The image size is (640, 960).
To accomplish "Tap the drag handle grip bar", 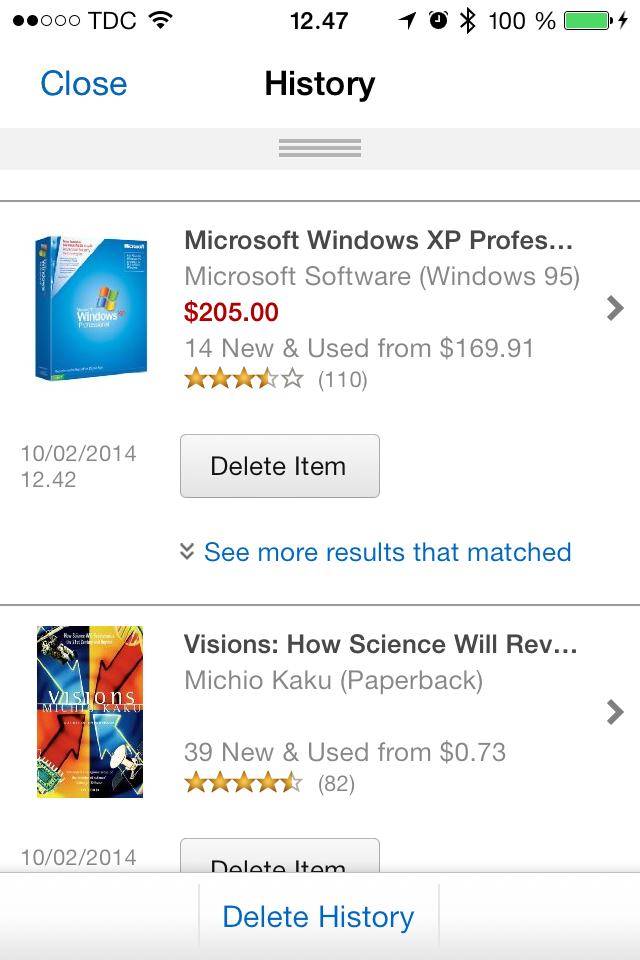I will (x=320, y=149).
